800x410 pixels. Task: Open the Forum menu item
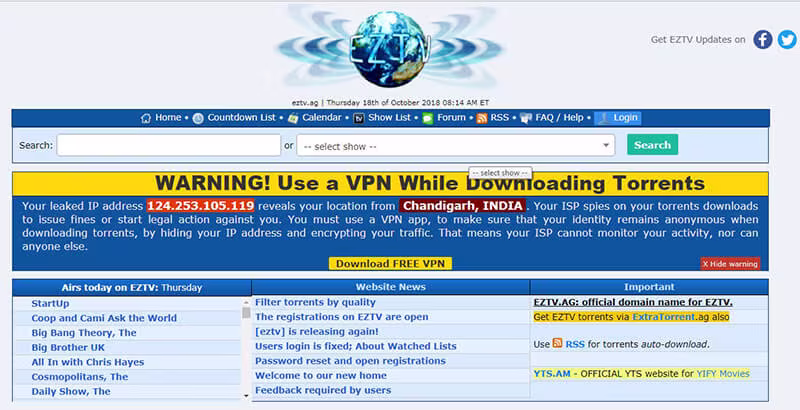[x=451, y=118]
